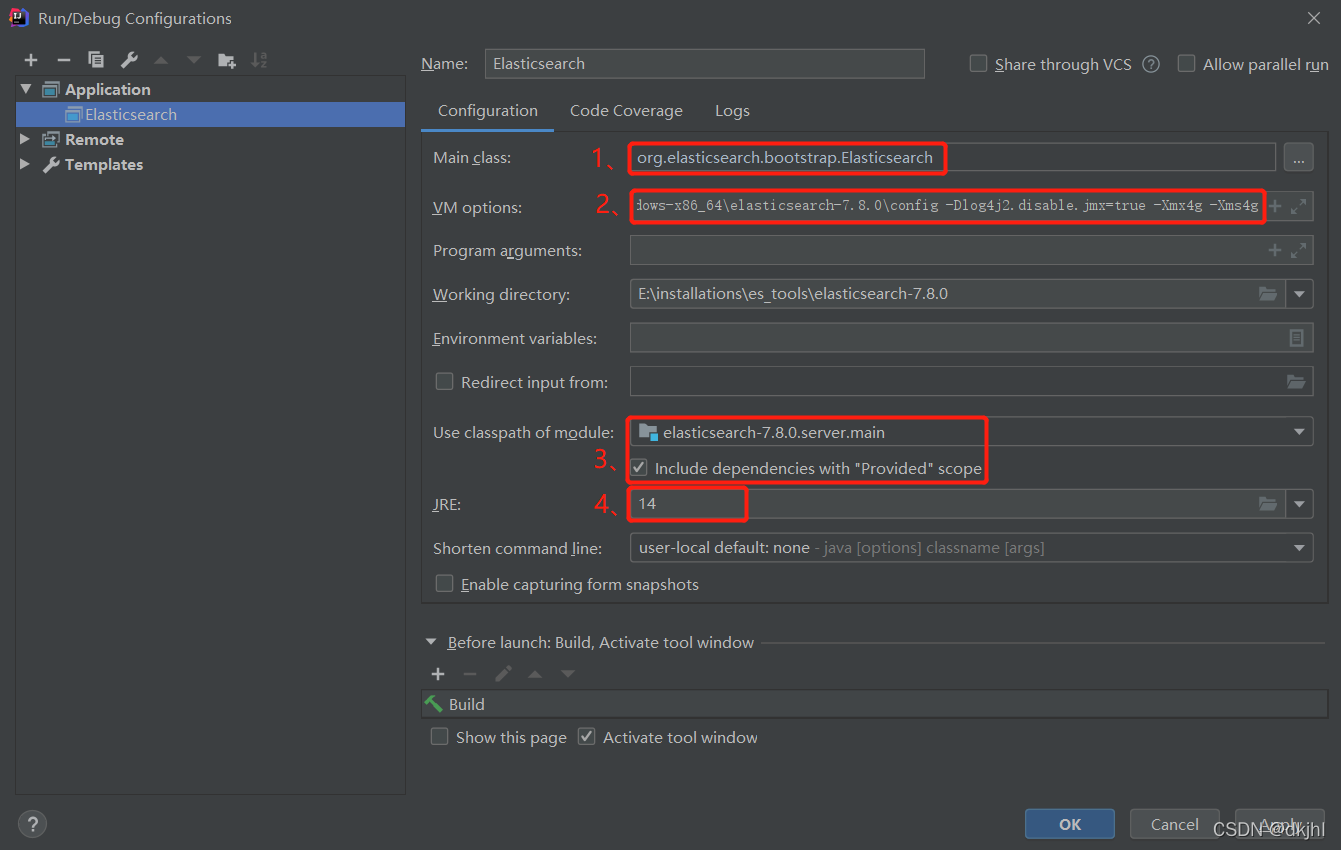This screenshot has height=850, width=1341.
Task: Expand the VM options field
Action: click(1298, 207)
